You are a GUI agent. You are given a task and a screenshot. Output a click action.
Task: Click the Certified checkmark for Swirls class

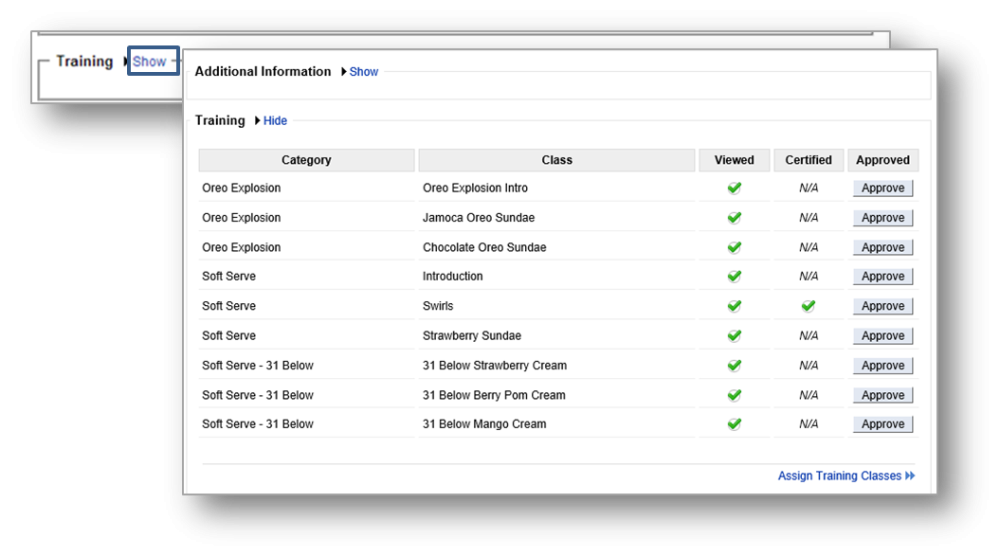pos(808,306)
